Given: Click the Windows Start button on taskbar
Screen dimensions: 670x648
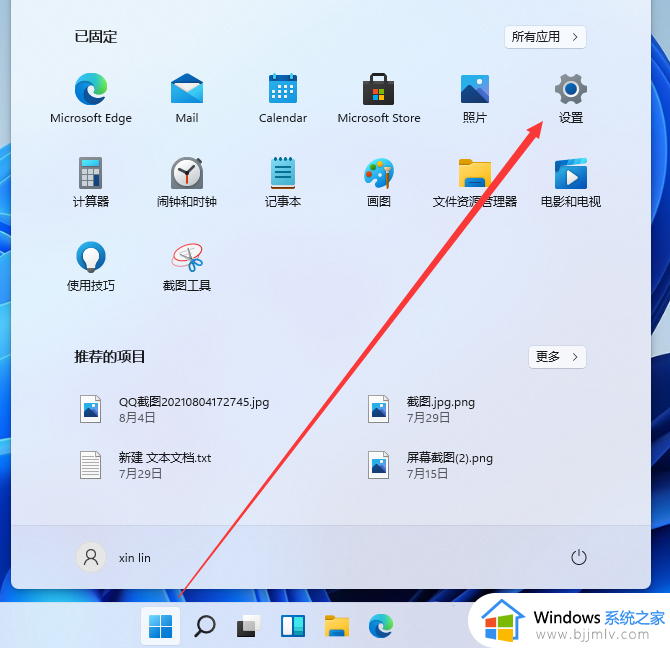Looking at the screenshot, I should (x=160, y=626).
